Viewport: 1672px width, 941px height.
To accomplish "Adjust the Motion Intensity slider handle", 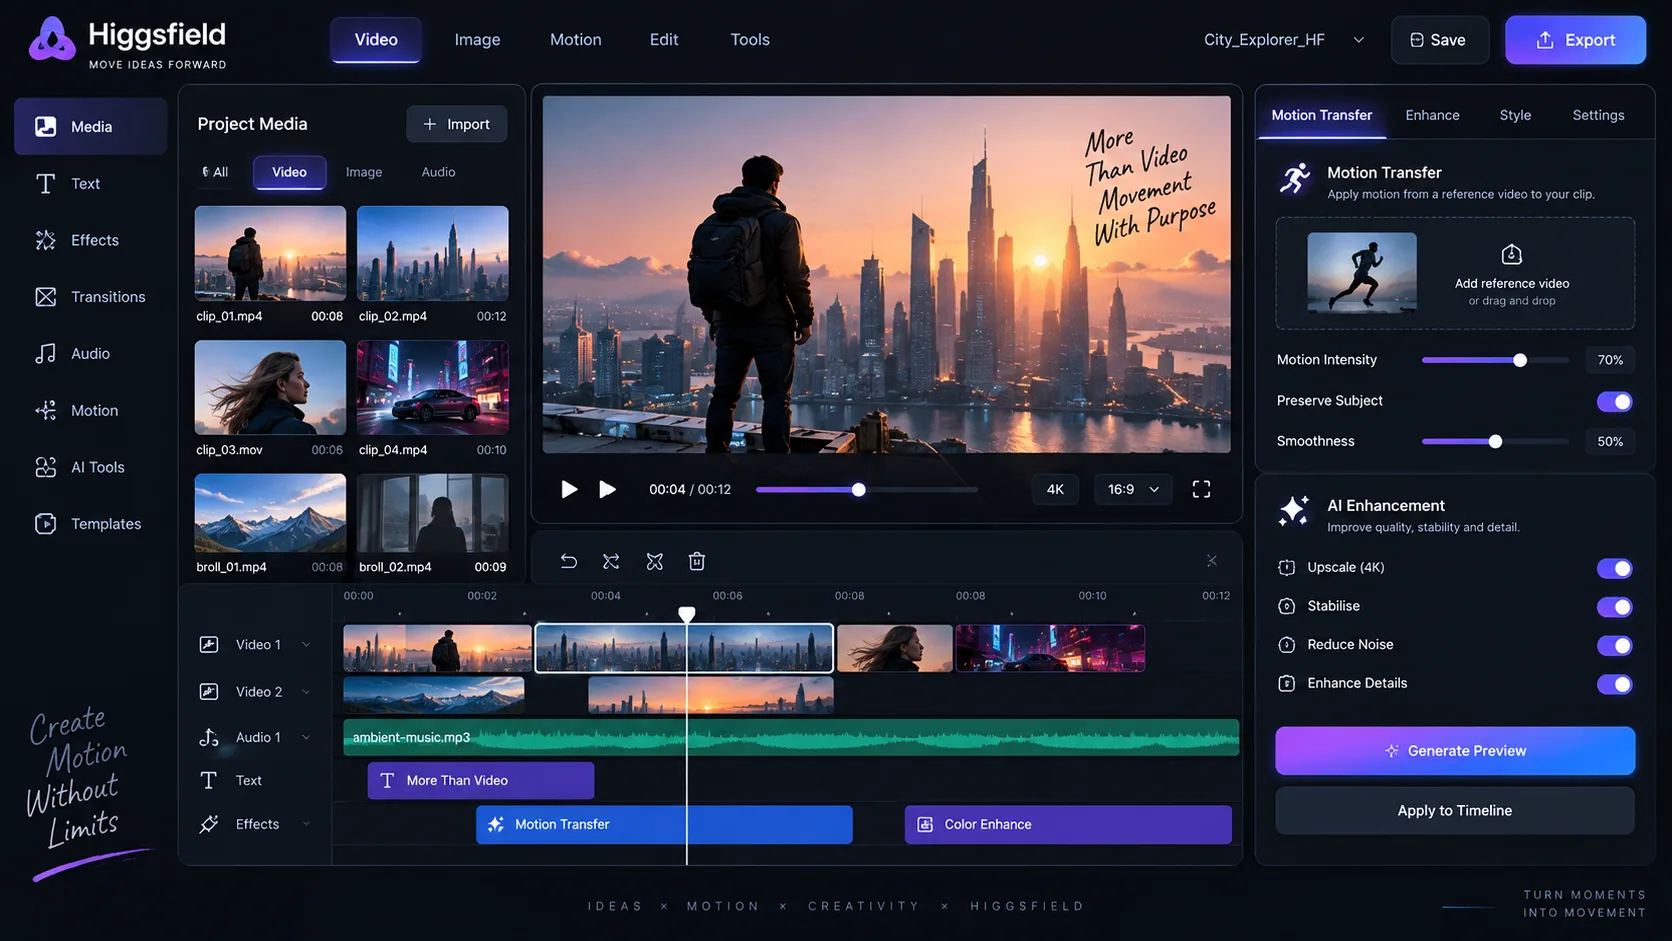I will pyautogui.click(x=1520, y=360).
